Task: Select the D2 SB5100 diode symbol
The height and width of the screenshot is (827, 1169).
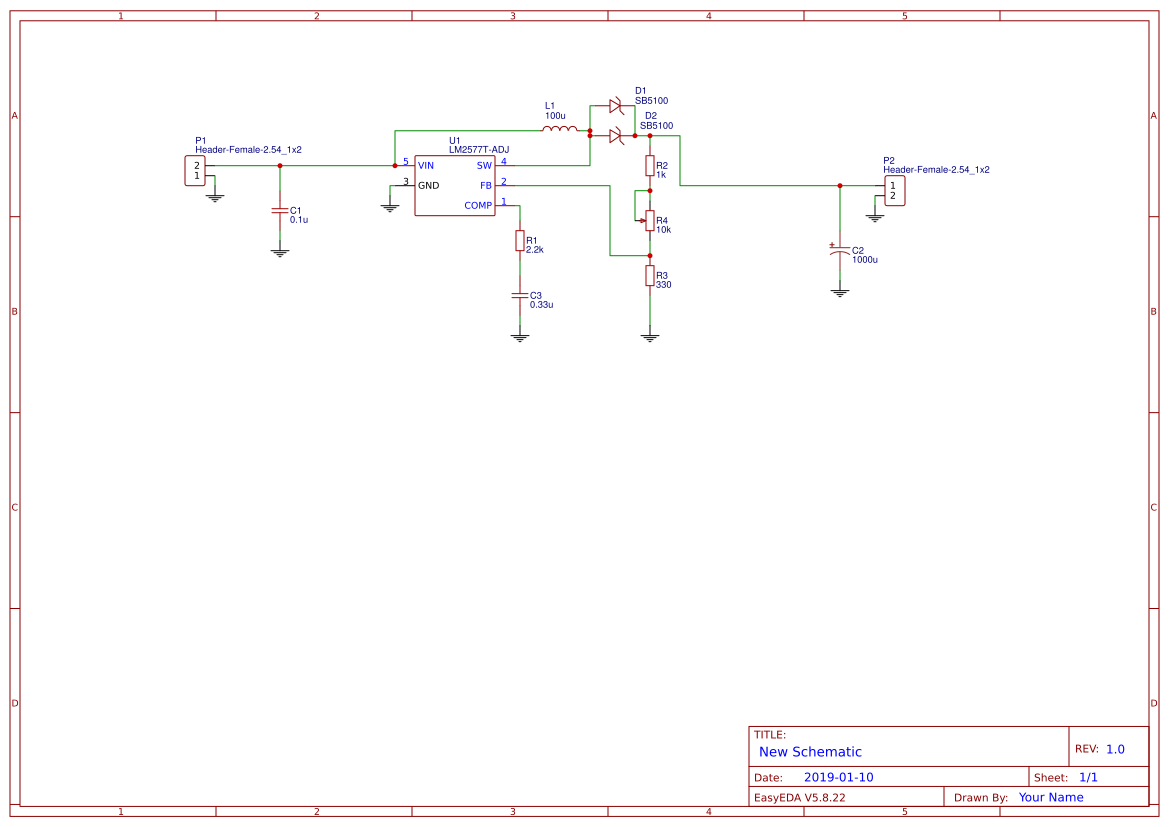Action: click(x=616, y=136)
